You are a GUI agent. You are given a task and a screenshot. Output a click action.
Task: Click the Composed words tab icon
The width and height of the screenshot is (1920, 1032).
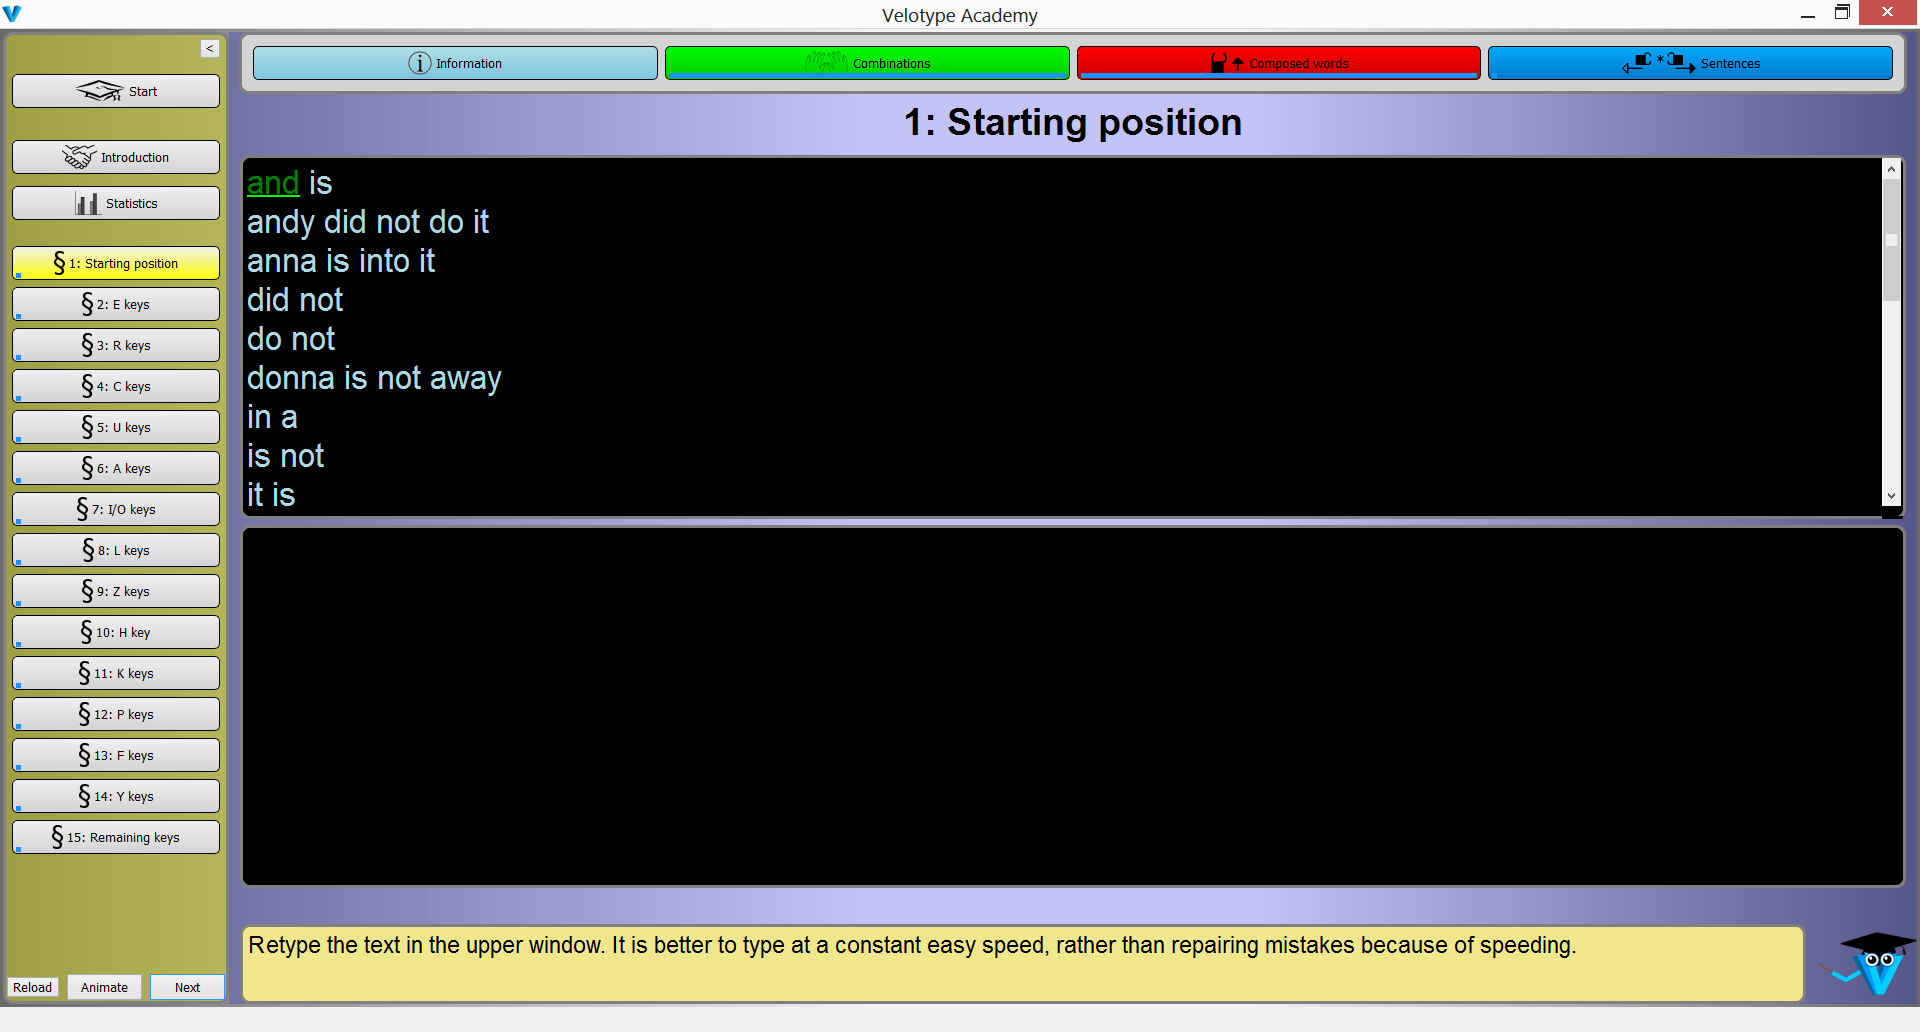(x=1227, y=63)
